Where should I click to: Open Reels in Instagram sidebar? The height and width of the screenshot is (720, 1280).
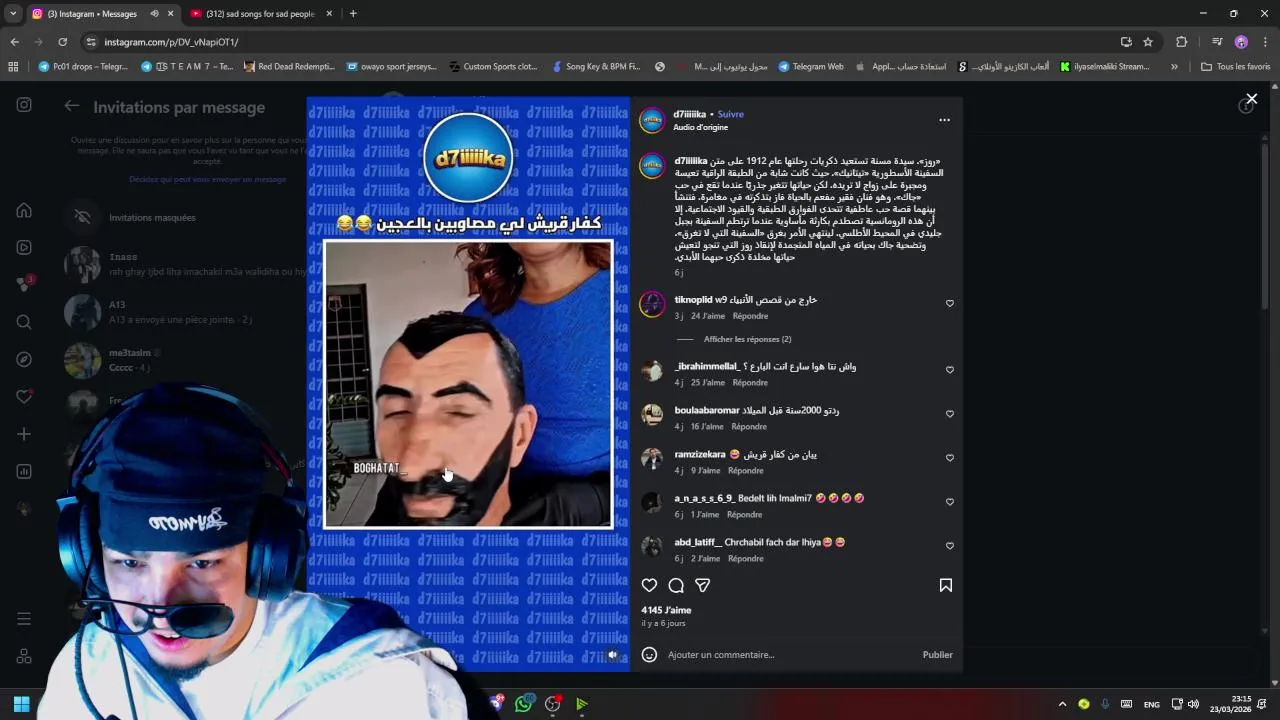(24, 247)
